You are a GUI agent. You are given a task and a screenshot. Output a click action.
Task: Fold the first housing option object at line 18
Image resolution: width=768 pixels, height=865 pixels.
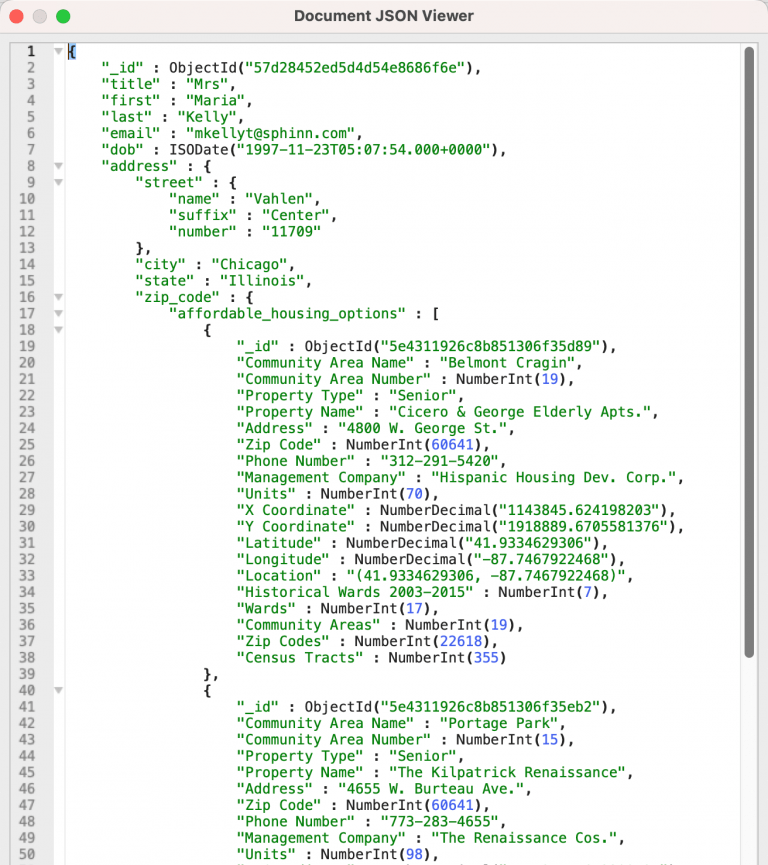[58, 329]
